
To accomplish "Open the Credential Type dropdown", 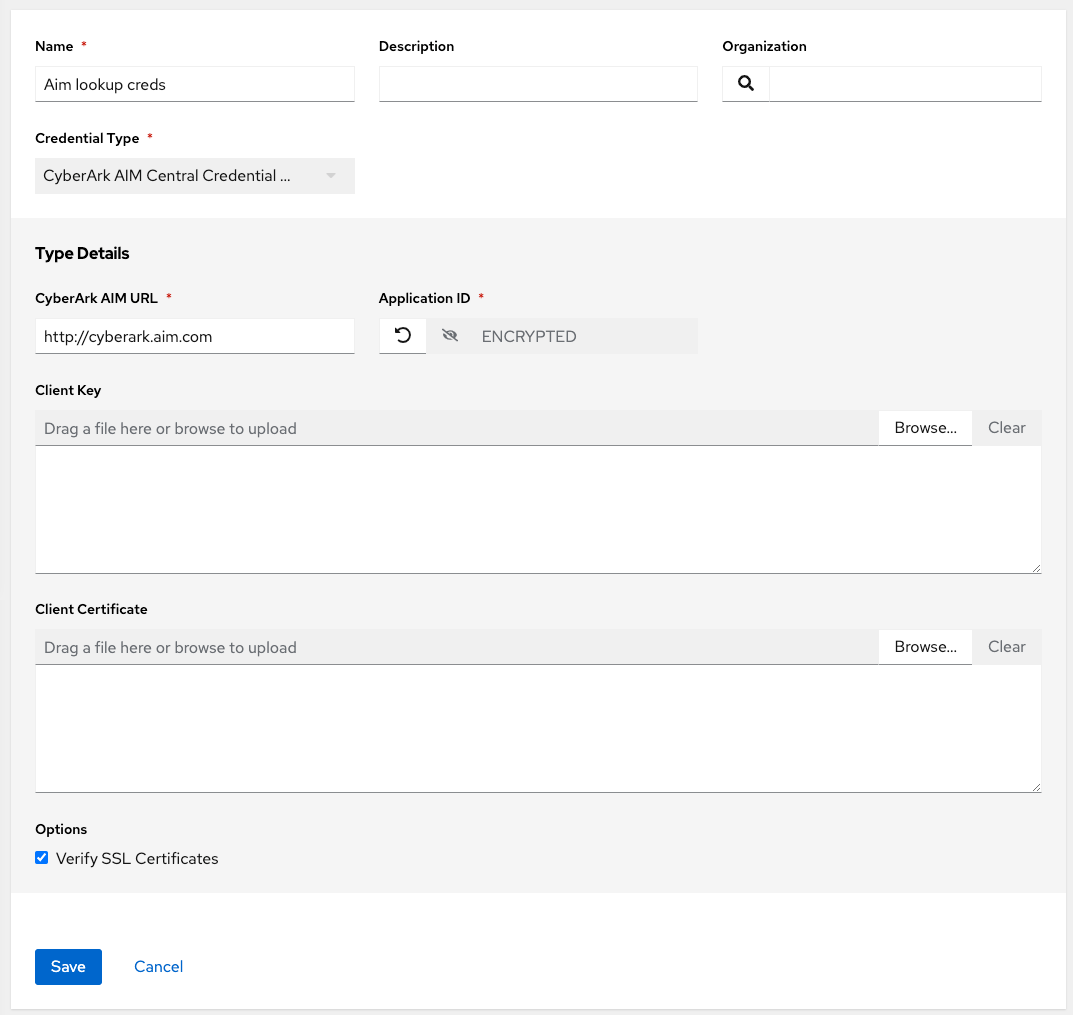I will pos(194,176).
